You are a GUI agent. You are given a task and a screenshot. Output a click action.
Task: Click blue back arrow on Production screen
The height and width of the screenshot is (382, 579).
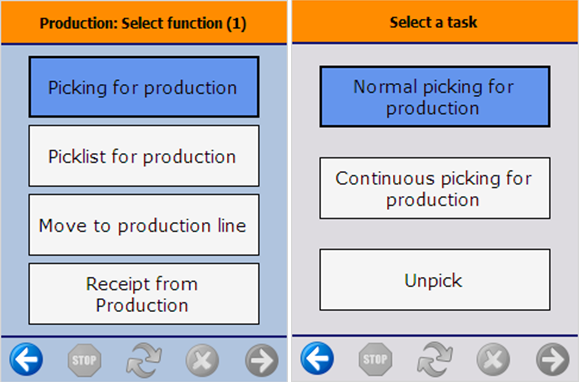tap(26, 359)
